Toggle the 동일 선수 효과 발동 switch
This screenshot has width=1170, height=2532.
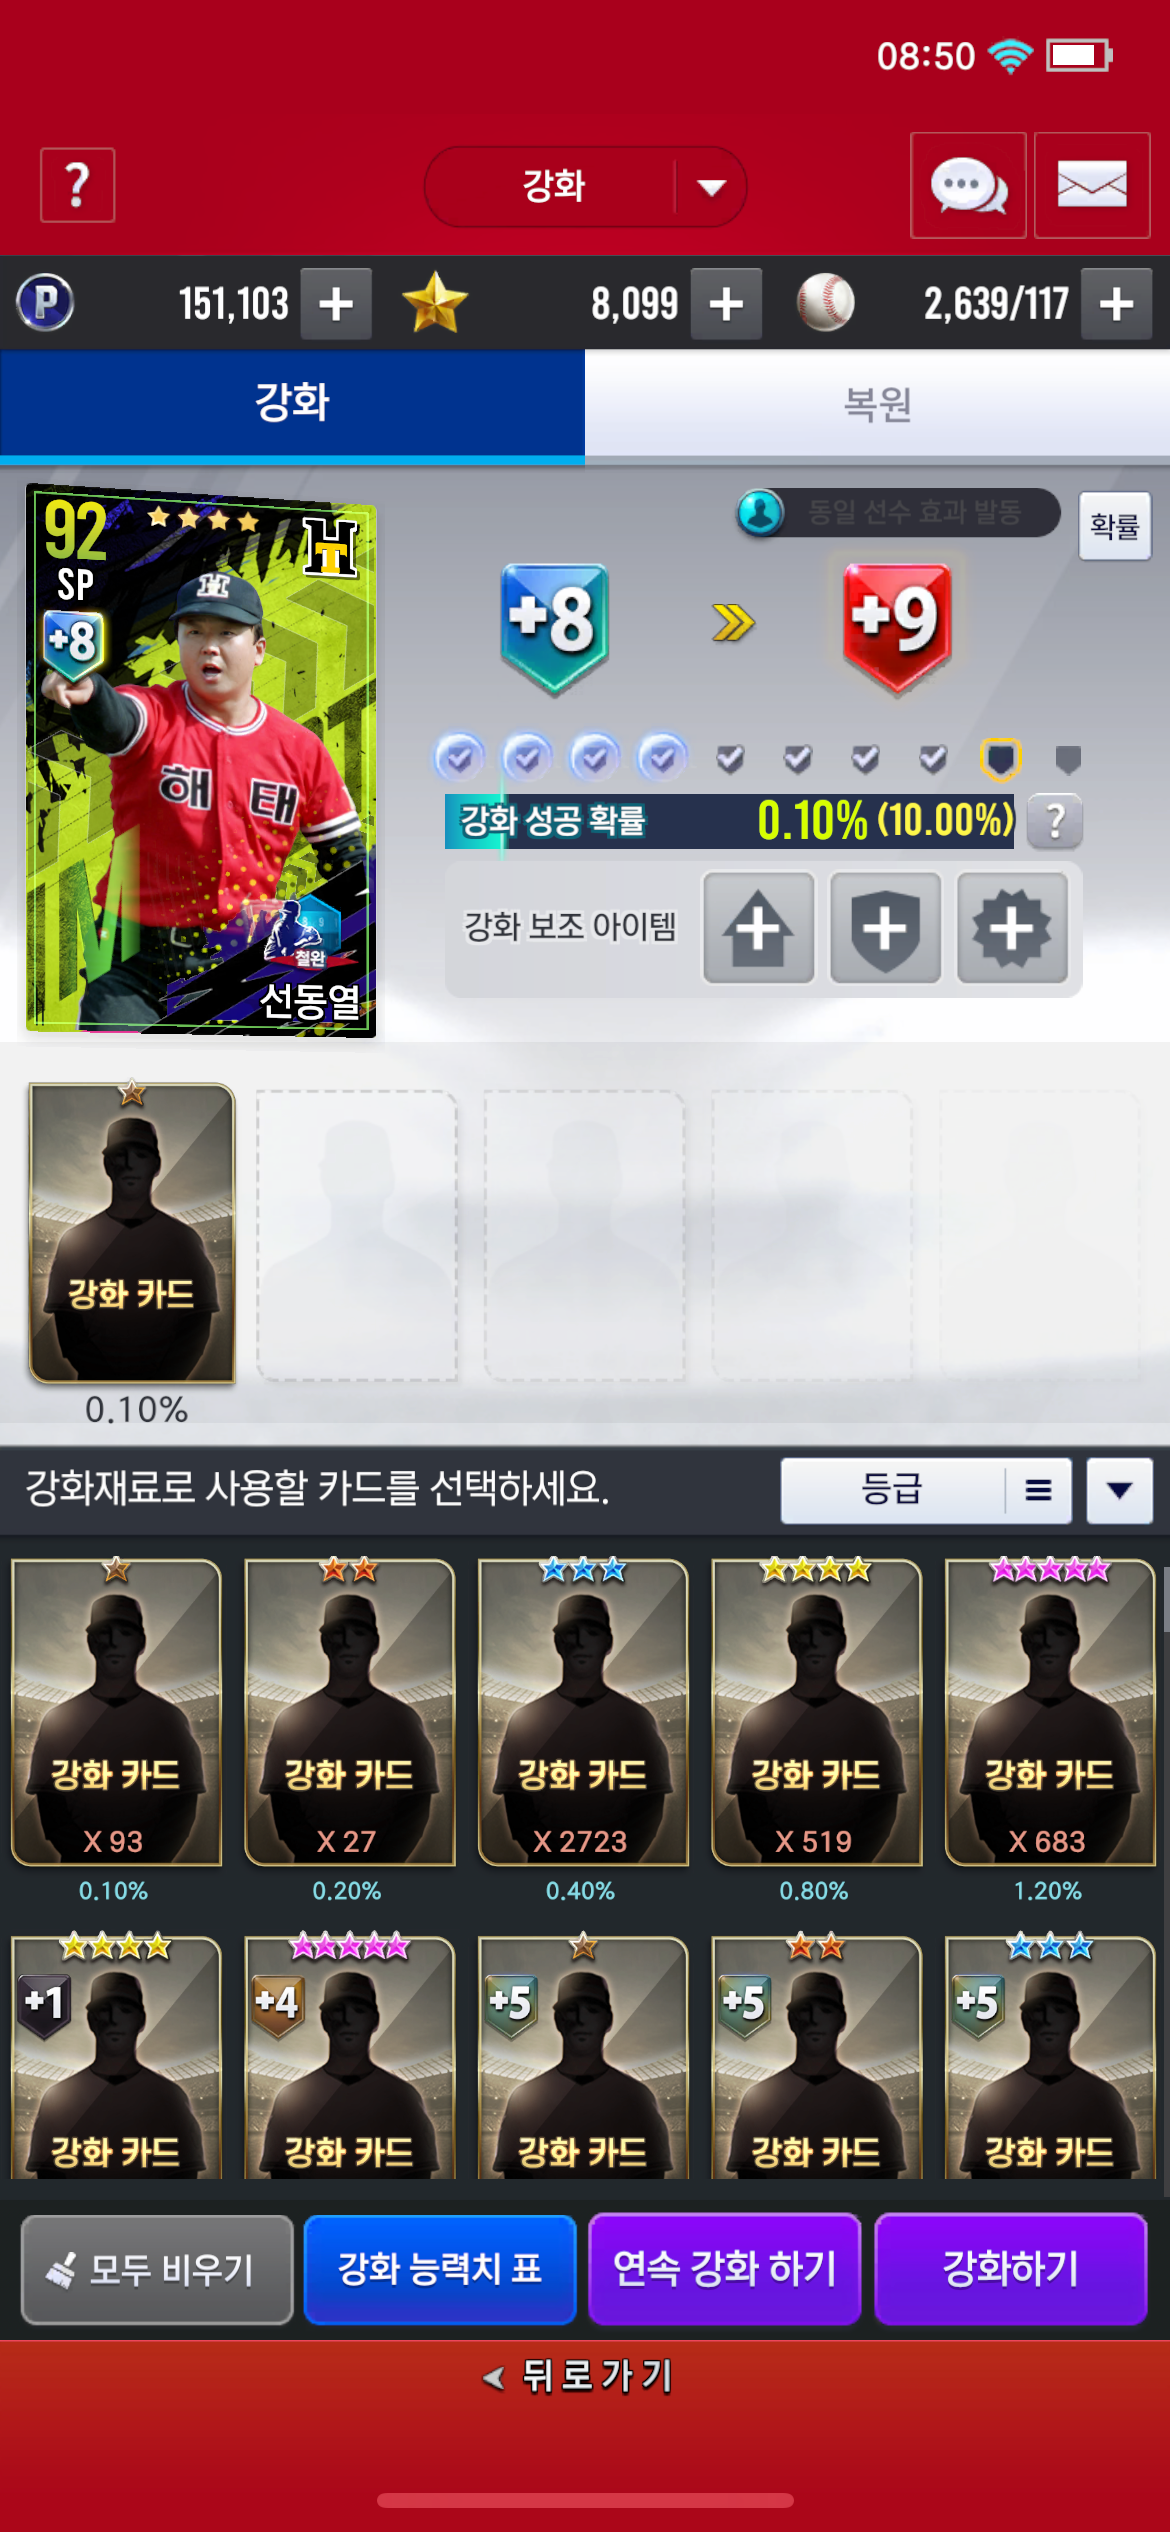898,513
